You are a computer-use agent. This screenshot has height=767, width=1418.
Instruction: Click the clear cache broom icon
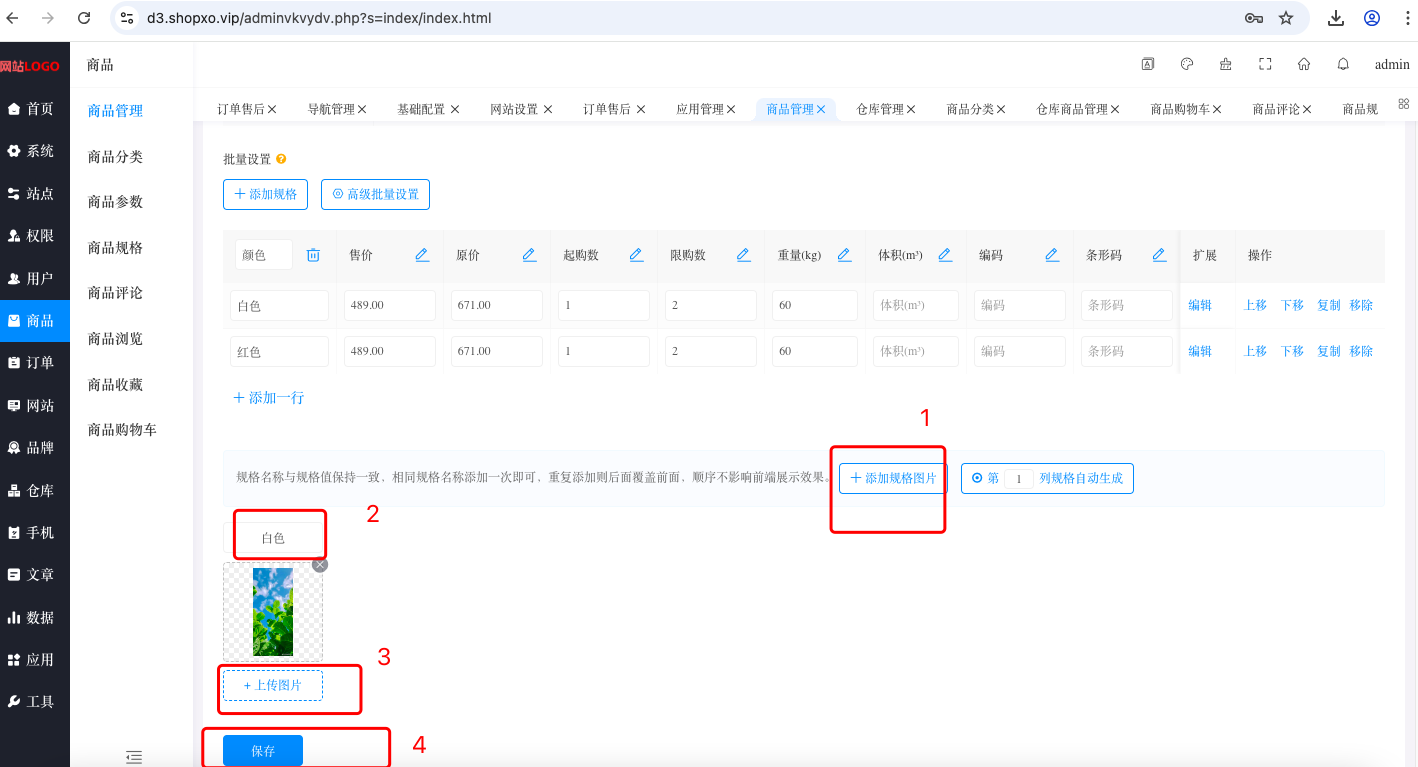coord(1226,64)
